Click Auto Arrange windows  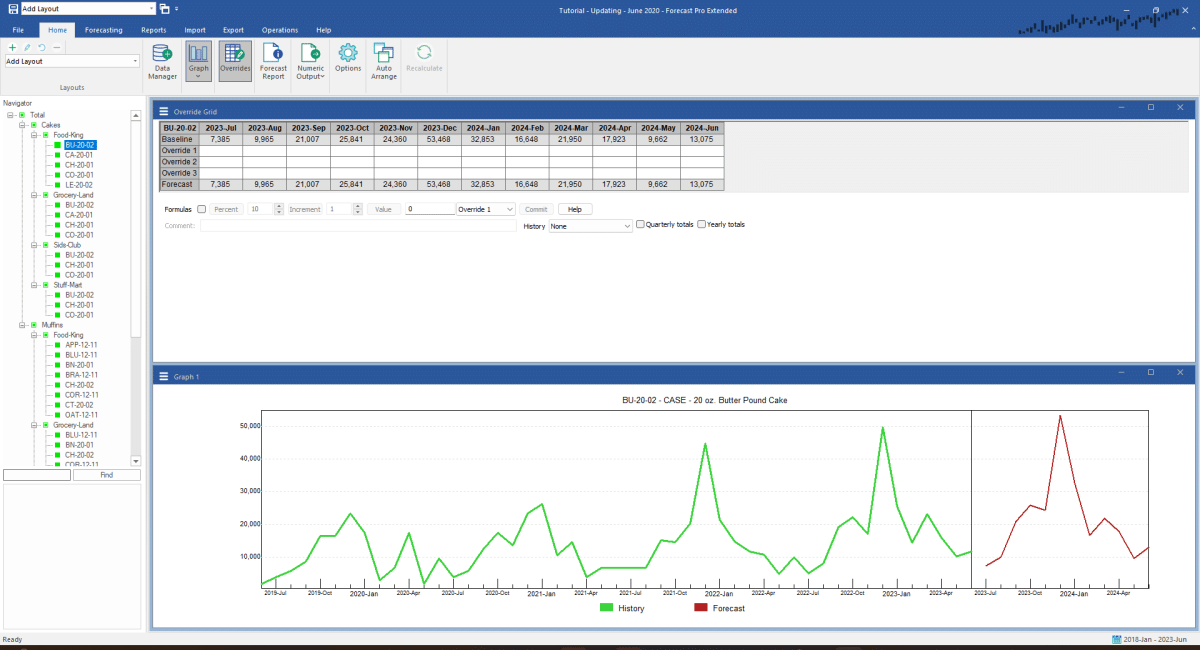coord(384,62)
